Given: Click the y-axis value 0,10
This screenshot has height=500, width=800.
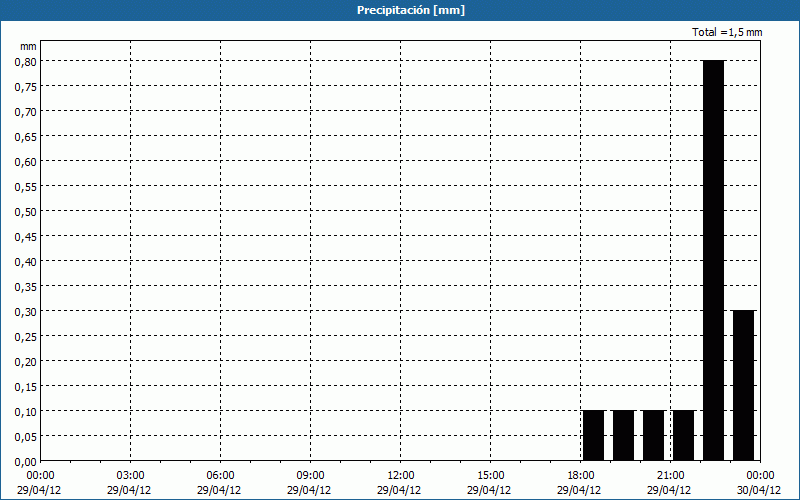Looking at the screenshot, I should 26,411.
